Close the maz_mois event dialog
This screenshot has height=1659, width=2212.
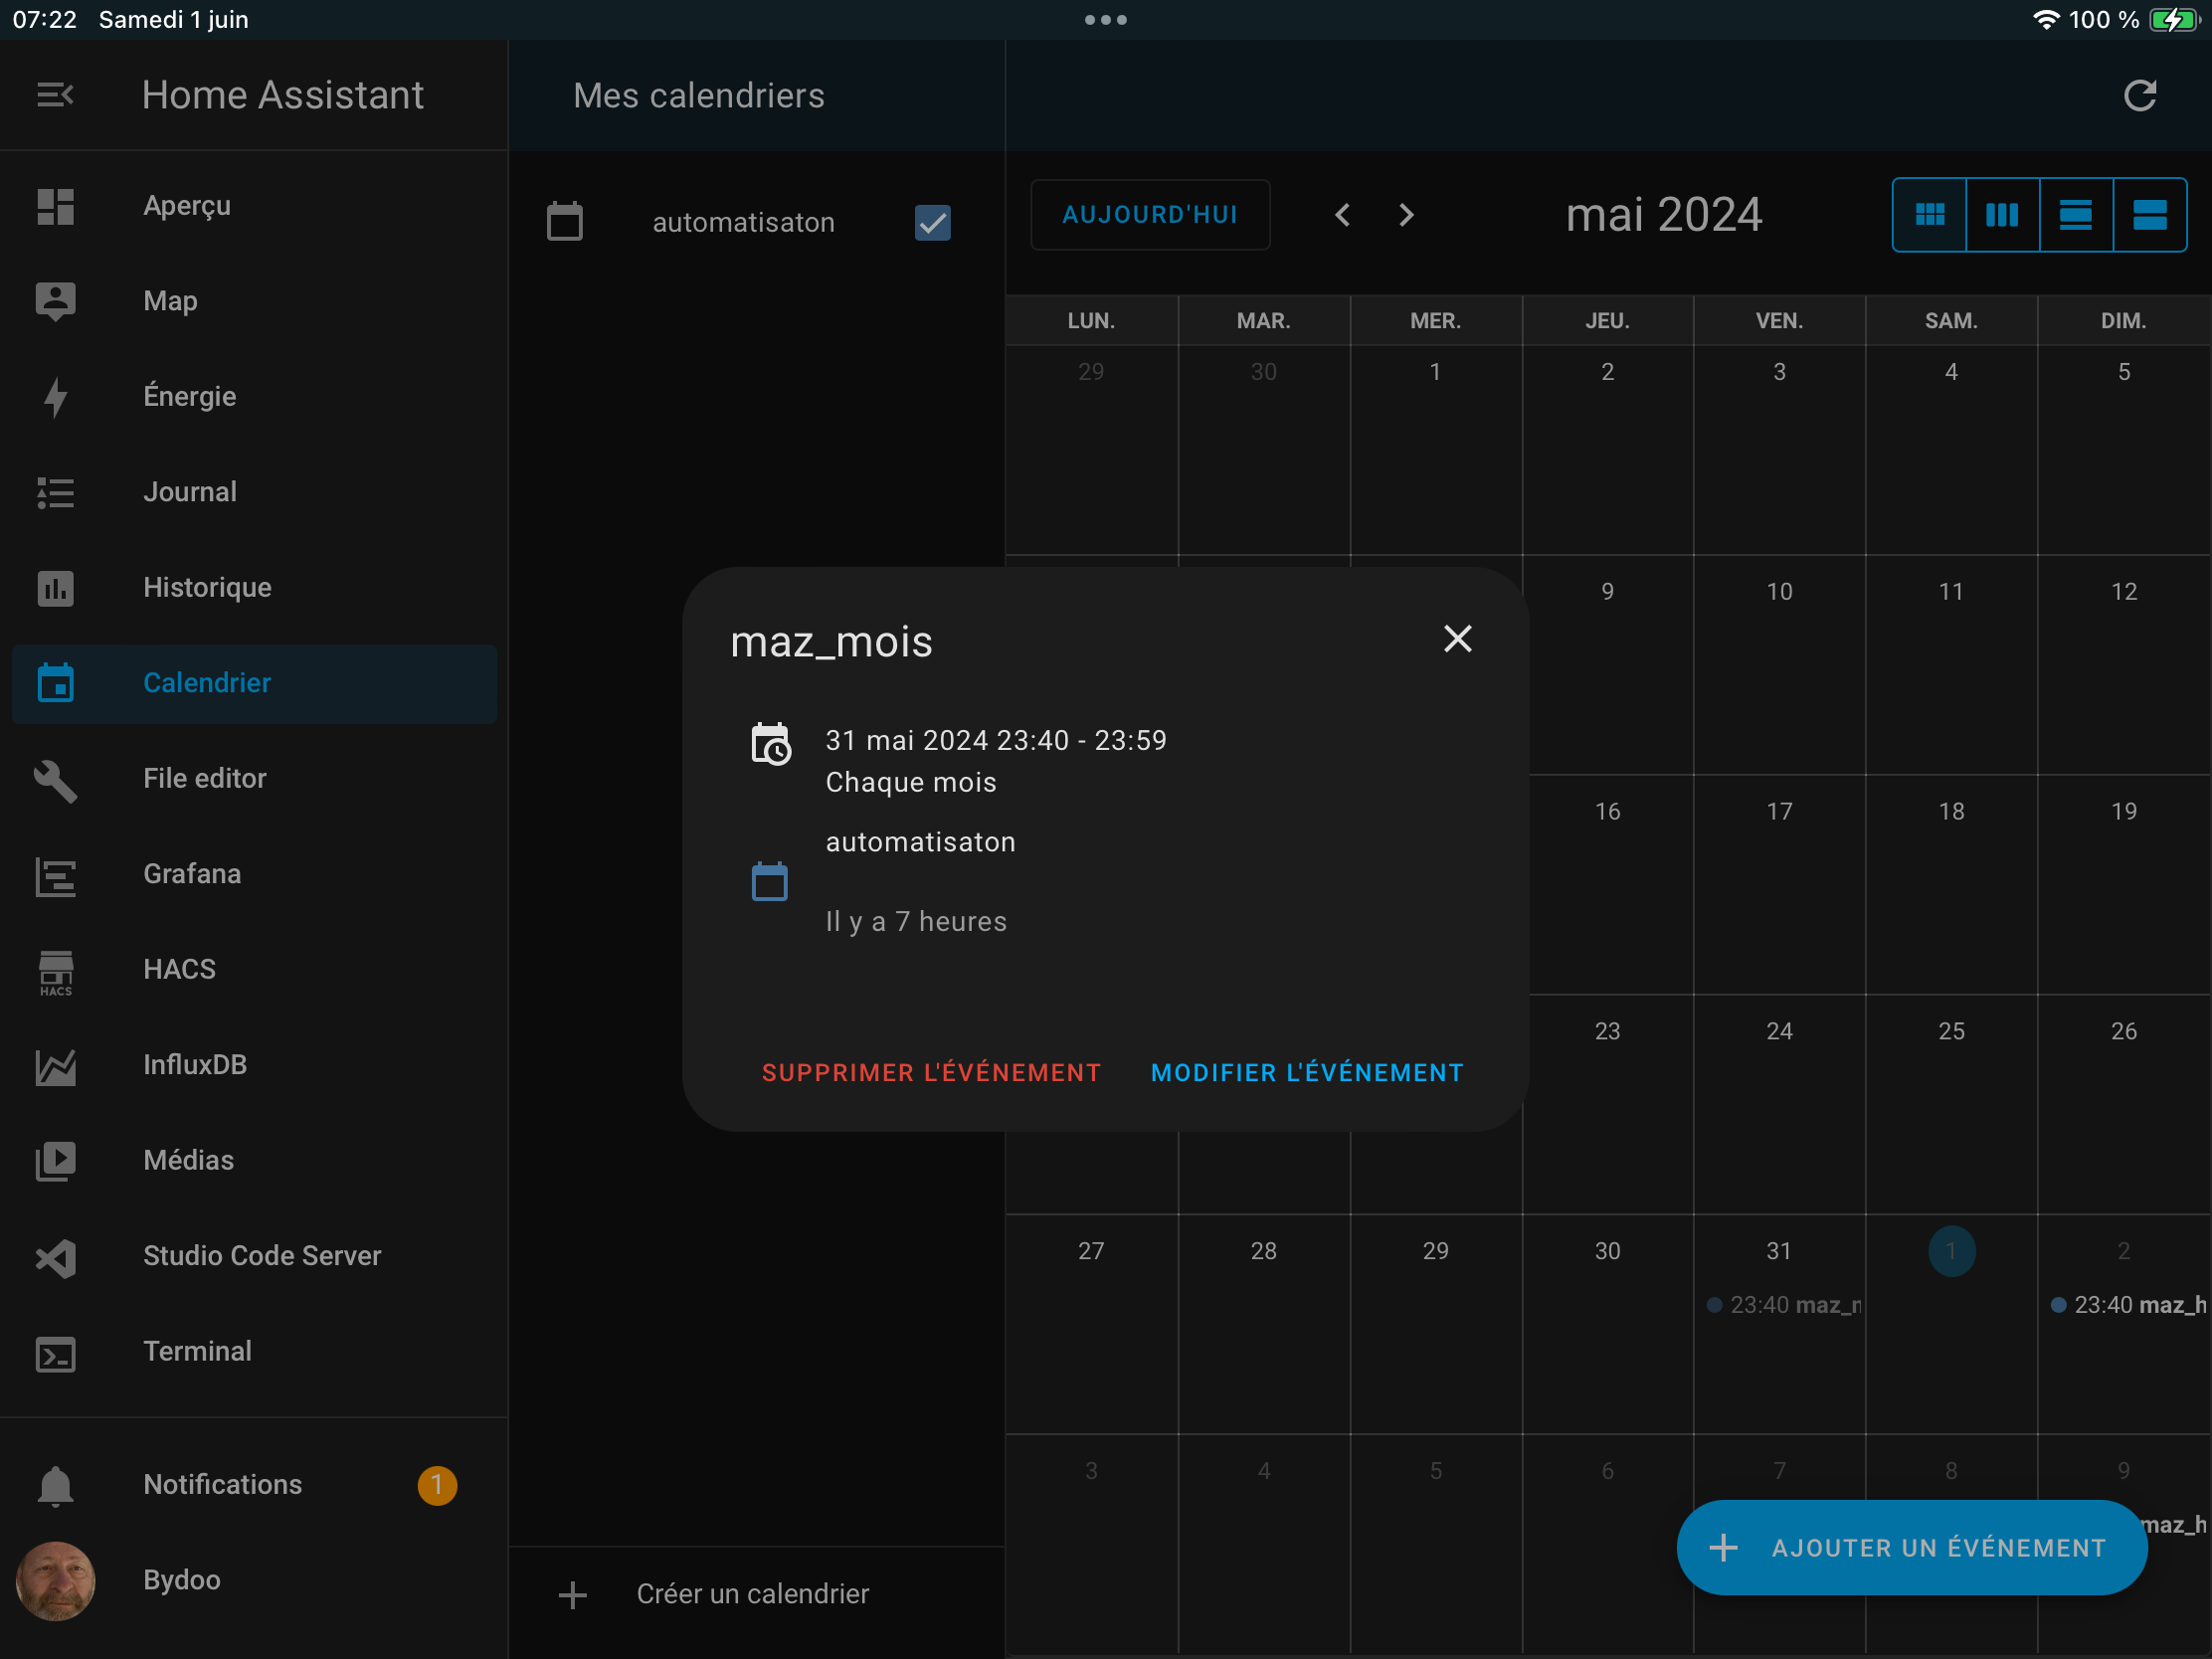coord(1457,639)
